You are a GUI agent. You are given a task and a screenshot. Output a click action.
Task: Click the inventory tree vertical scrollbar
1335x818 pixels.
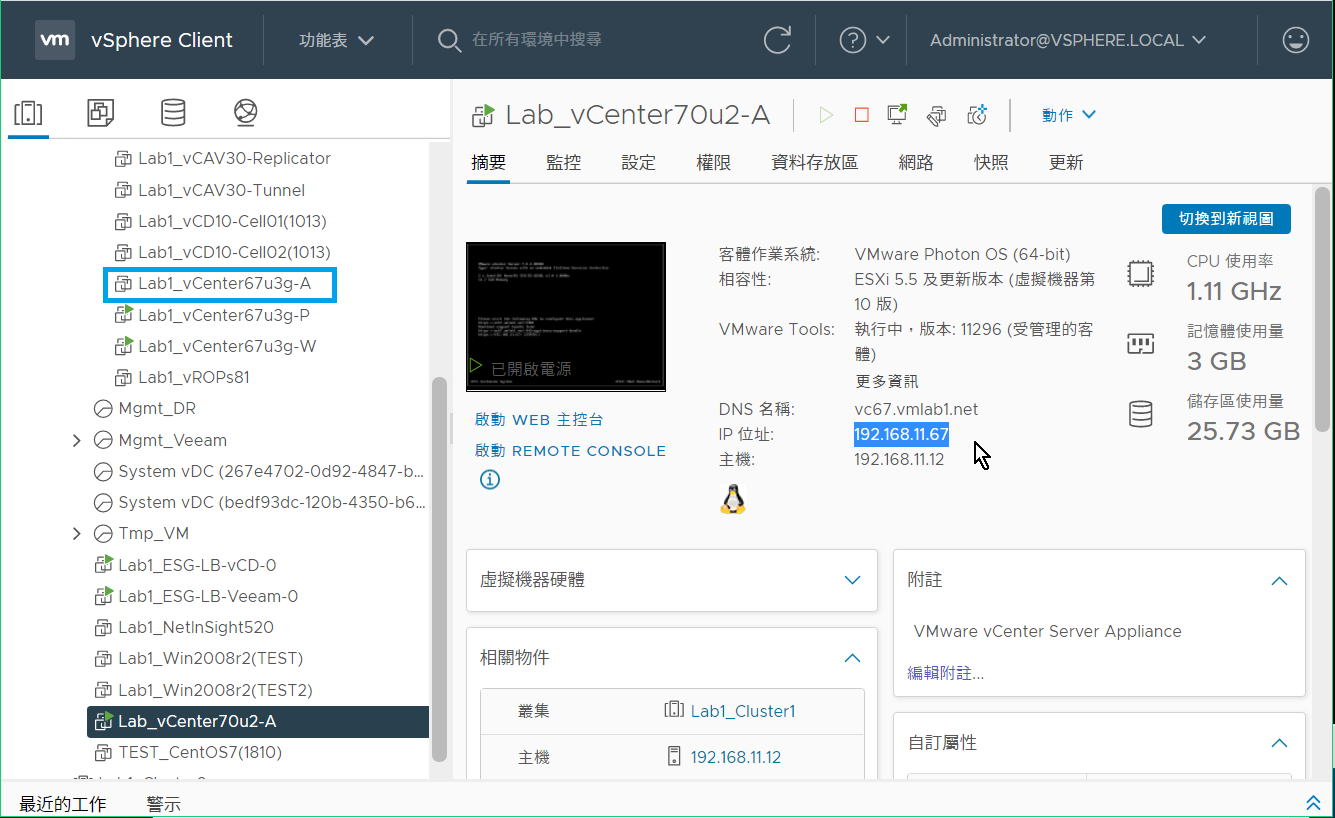tap(438, 570)
